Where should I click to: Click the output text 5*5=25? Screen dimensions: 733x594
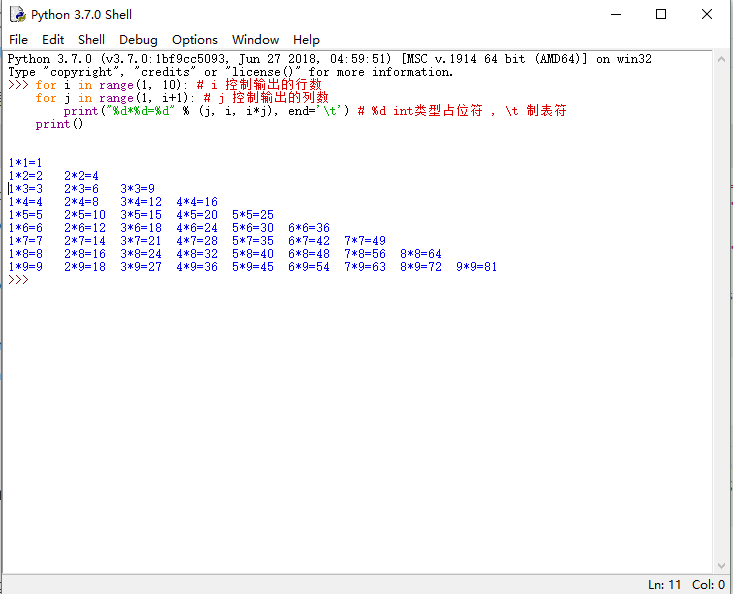pos(253,215)
